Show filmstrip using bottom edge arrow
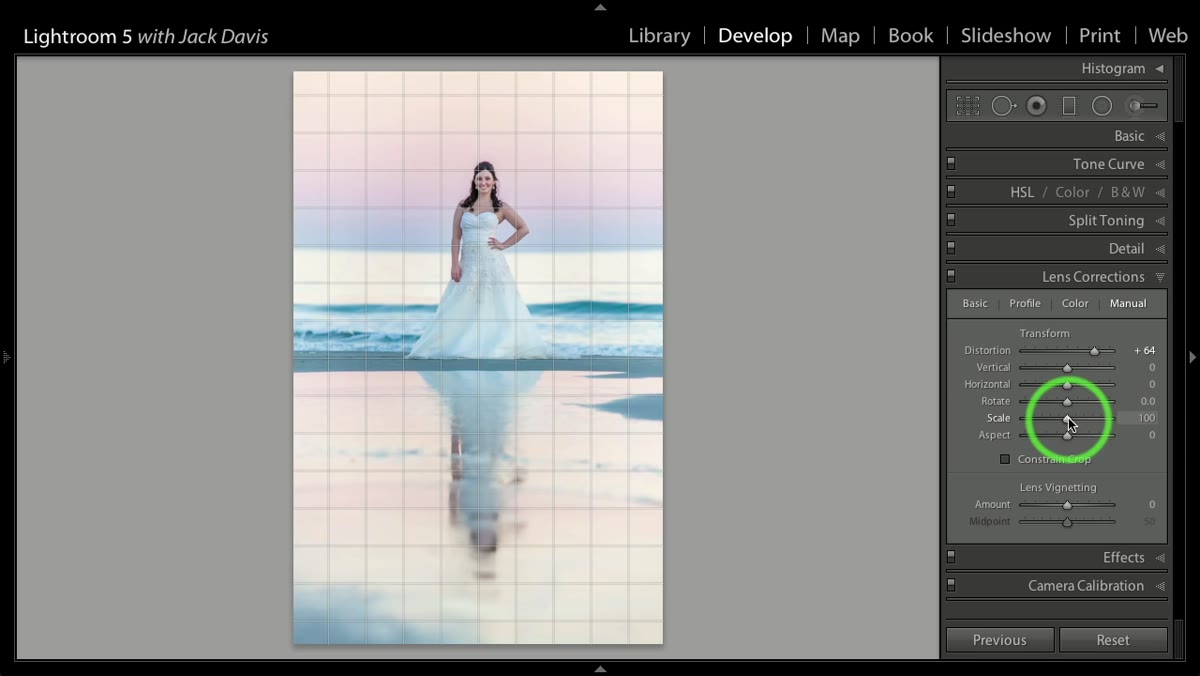1200x676 pixels. [x=600, y=669]
